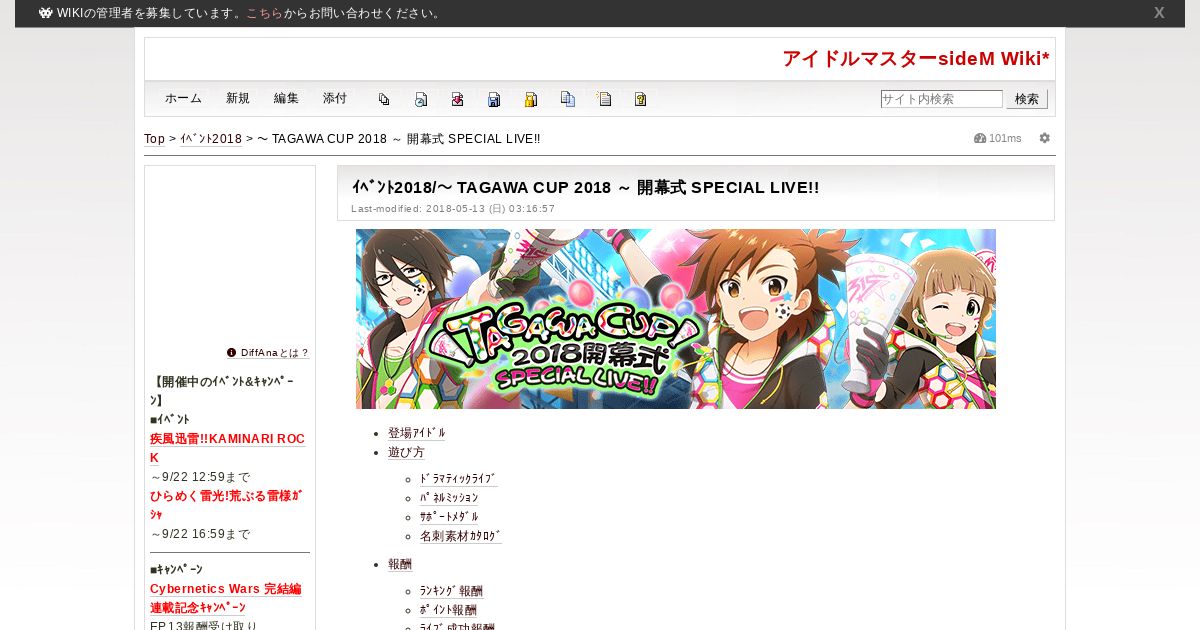Go to Top in the breadcrumb

[x=155, y=139]
